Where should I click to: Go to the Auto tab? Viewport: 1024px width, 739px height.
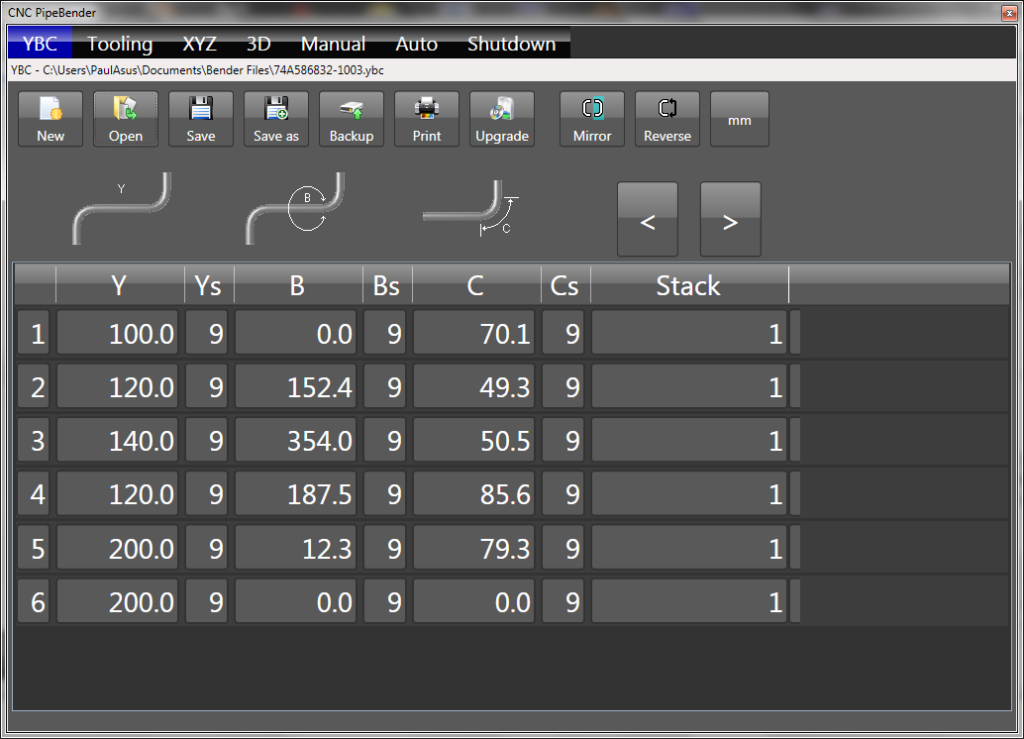coord(416,44)
